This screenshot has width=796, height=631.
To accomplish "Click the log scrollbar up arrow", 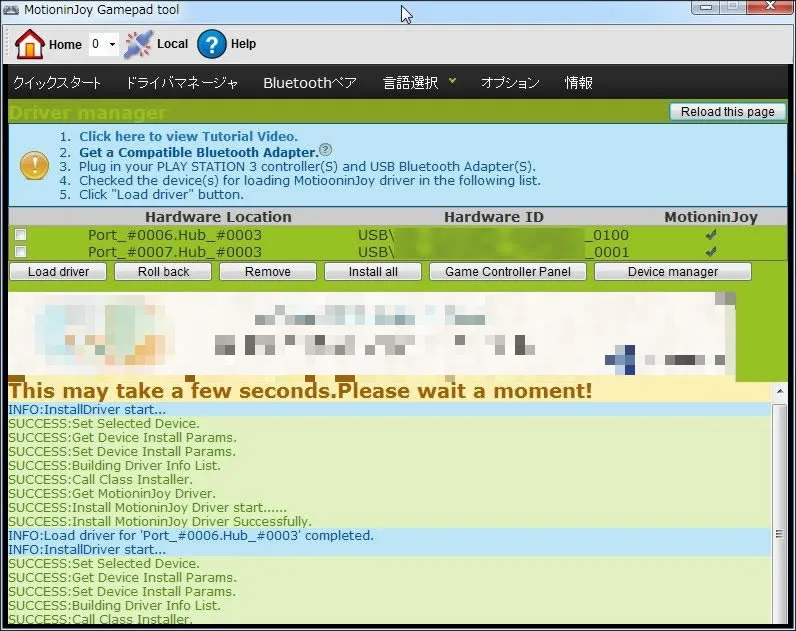I will 780,391.
